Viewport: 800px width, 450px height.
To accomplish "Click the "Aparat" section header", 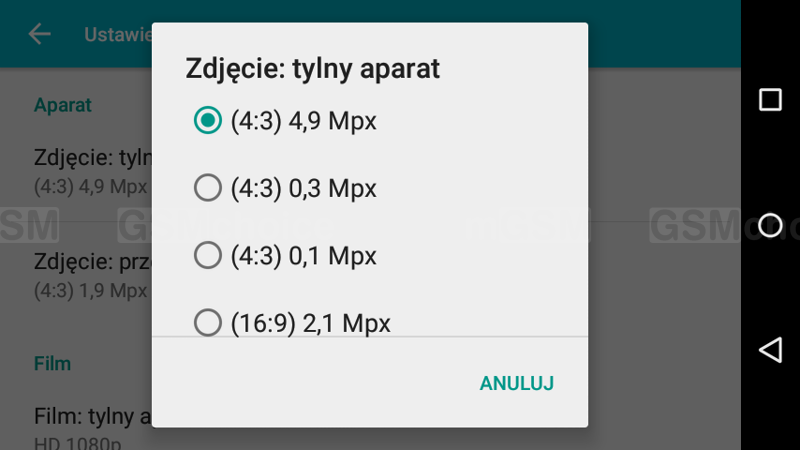I will click(63, 105).
